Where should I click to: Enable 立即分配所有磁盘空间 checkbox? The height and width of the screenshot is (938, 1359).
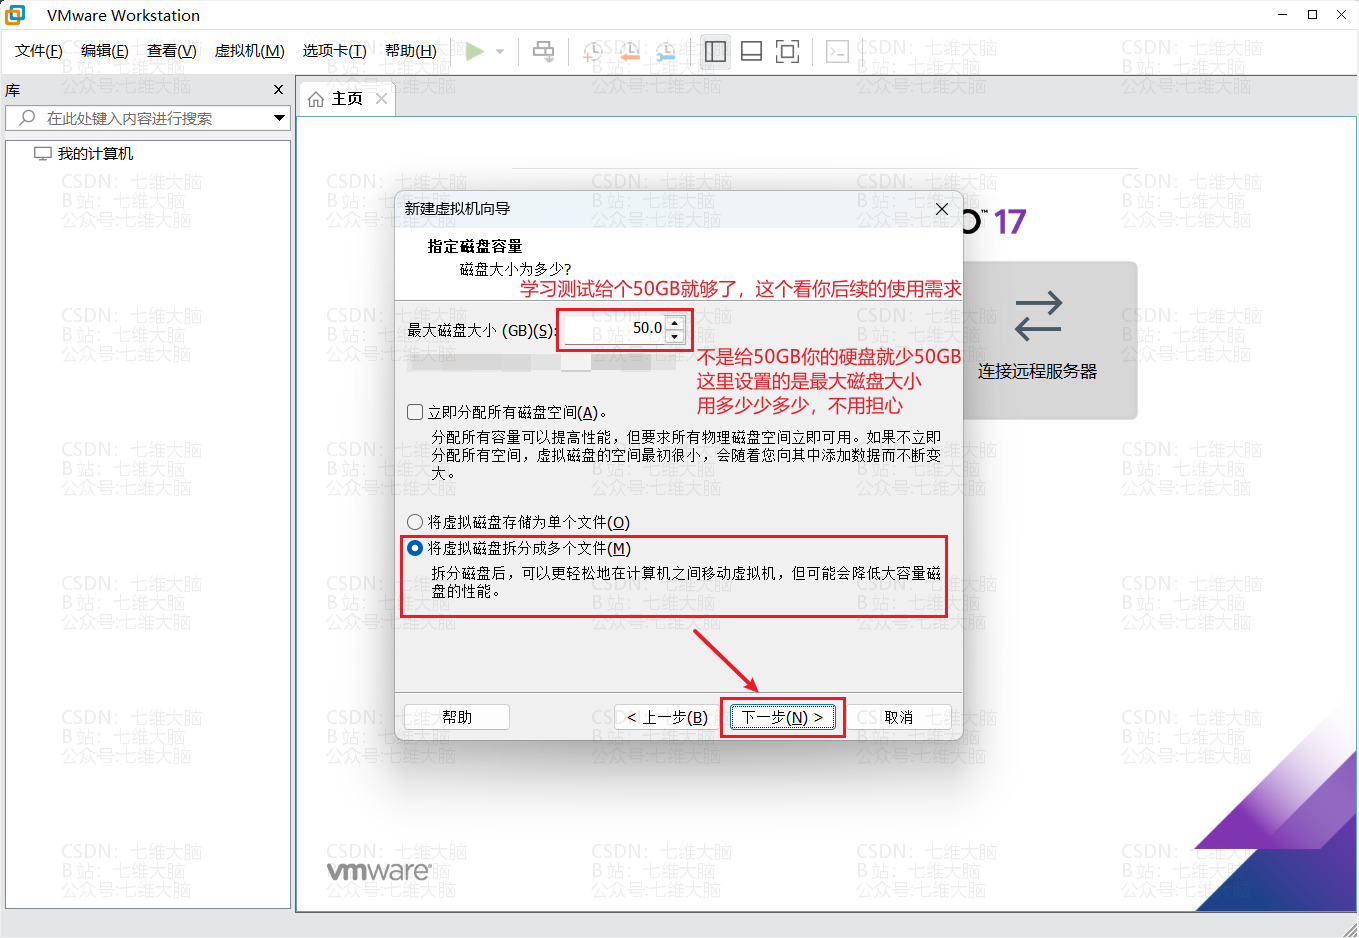point(415,412)
